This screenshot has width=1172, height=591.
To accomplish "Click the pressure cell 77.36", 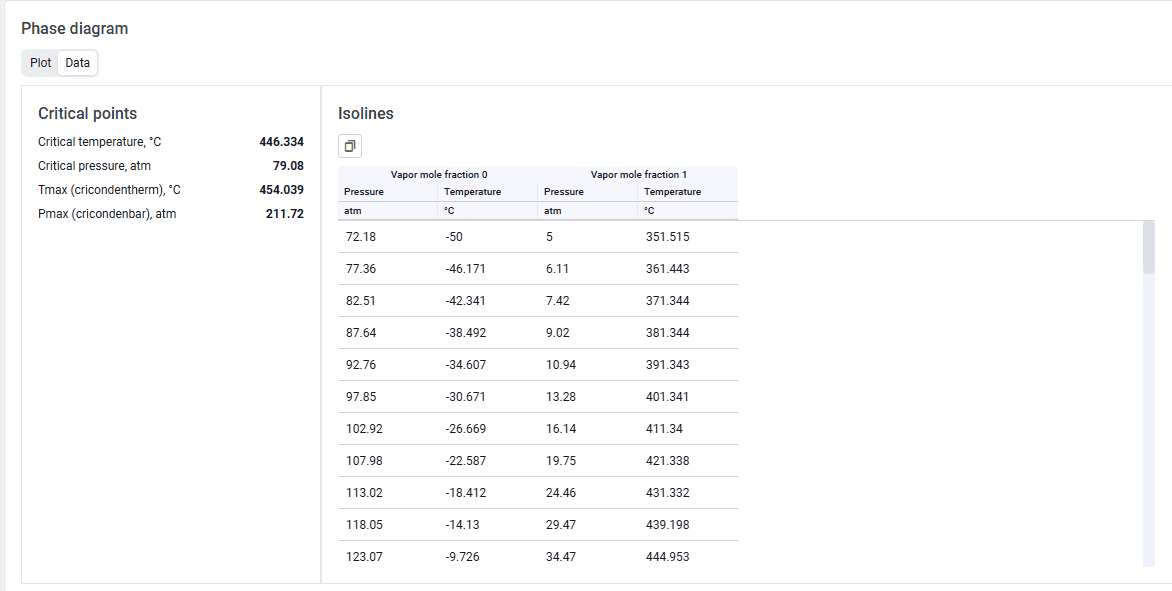I will tap(388, 269).
